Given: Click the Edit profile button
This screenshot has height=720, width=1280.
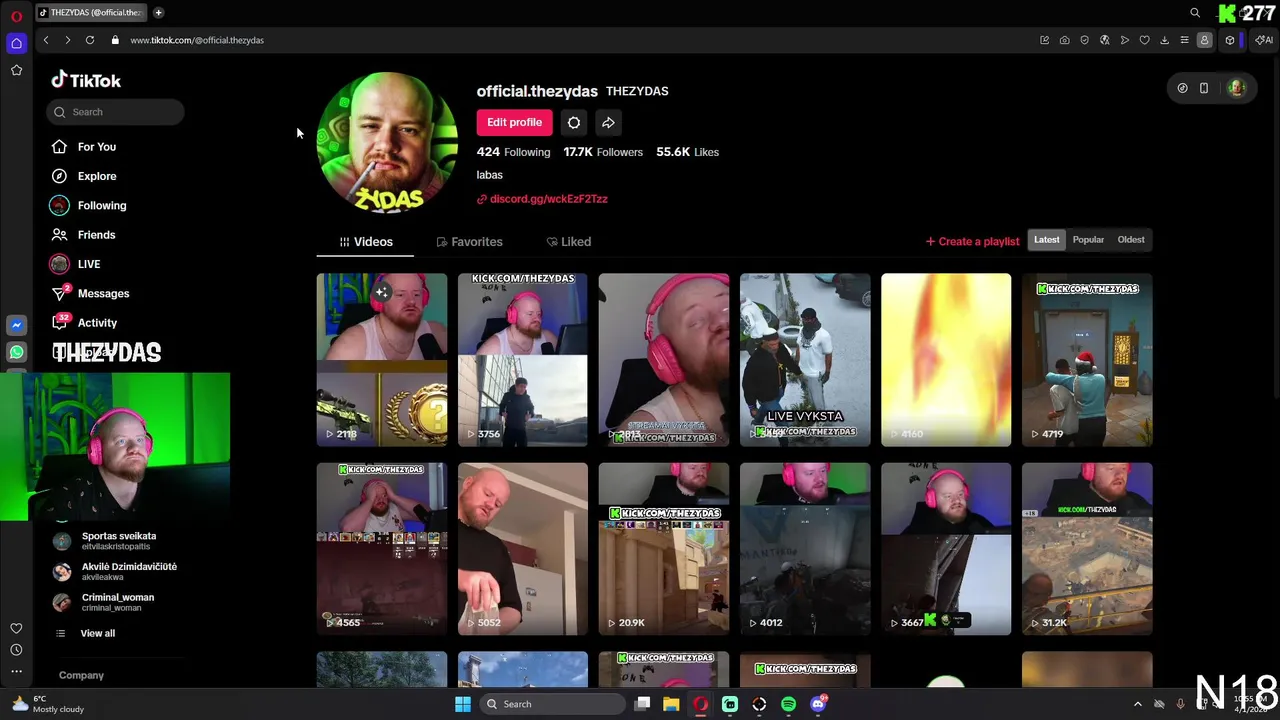Looking at the screenshot, I should [x=514, y=123].
